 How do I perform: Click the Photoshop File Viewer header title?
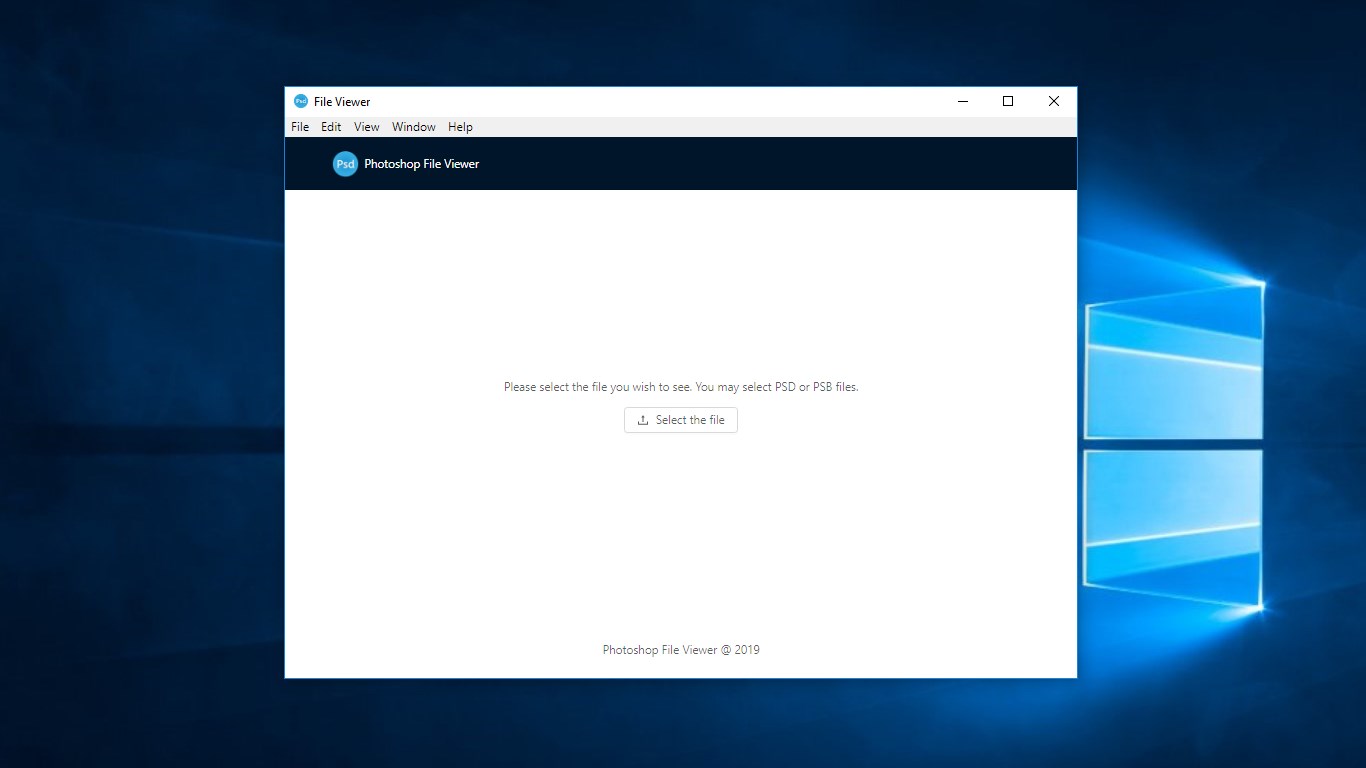pos(422,164)
